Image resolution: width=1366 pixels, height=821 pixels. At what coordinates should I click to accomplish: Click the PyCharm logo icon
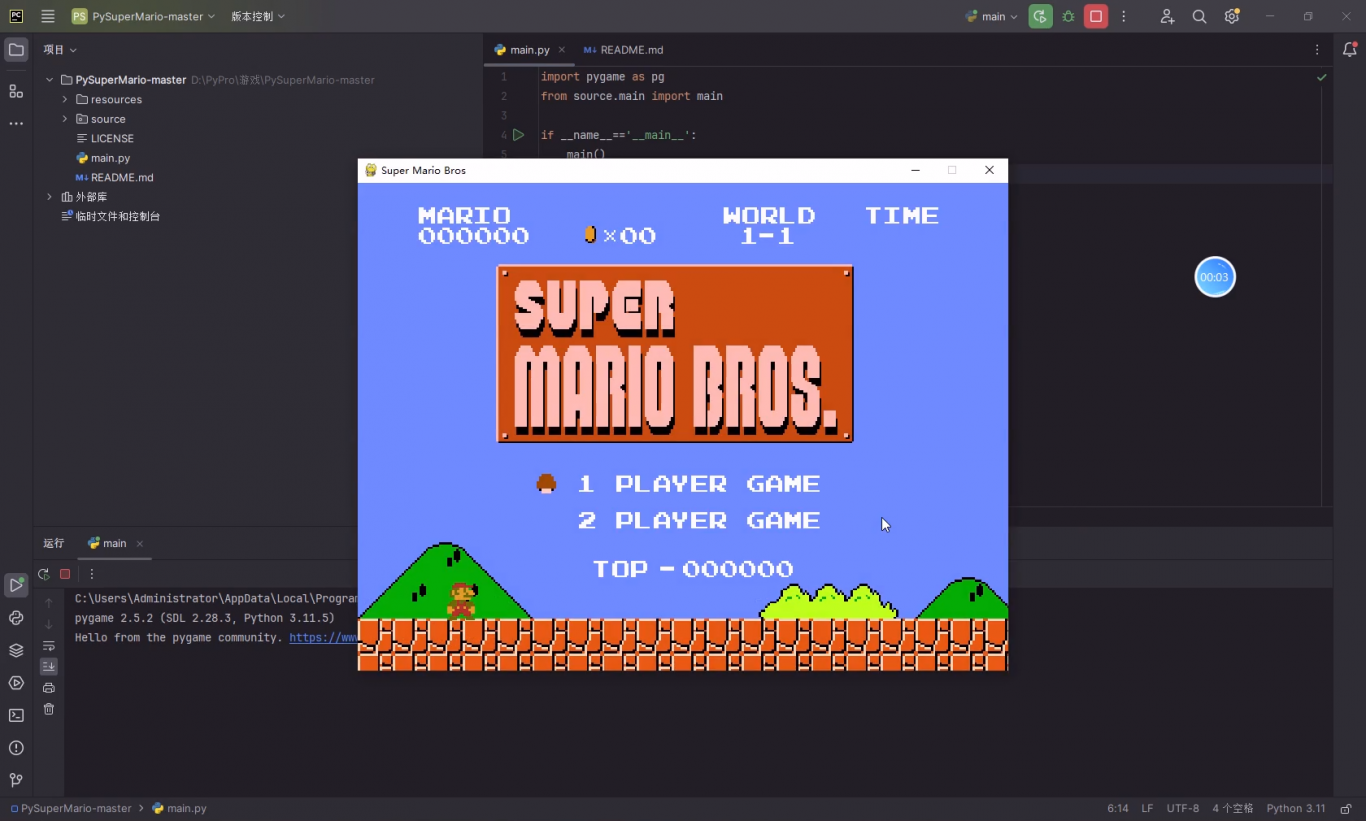16,16
